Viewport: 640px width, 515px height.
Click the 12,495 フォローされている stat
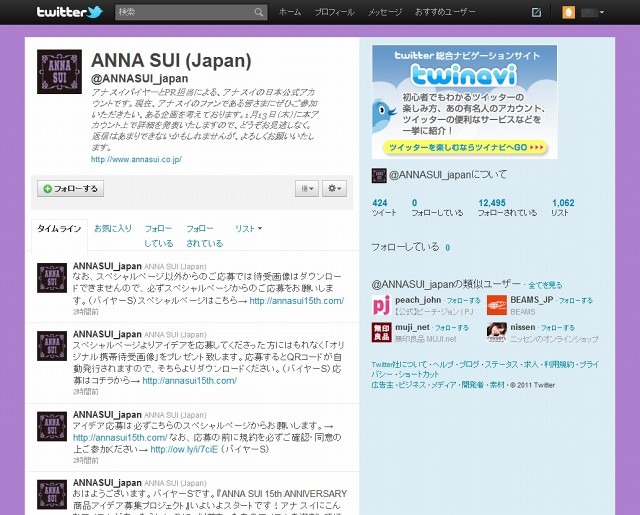[x=507, y=207]
